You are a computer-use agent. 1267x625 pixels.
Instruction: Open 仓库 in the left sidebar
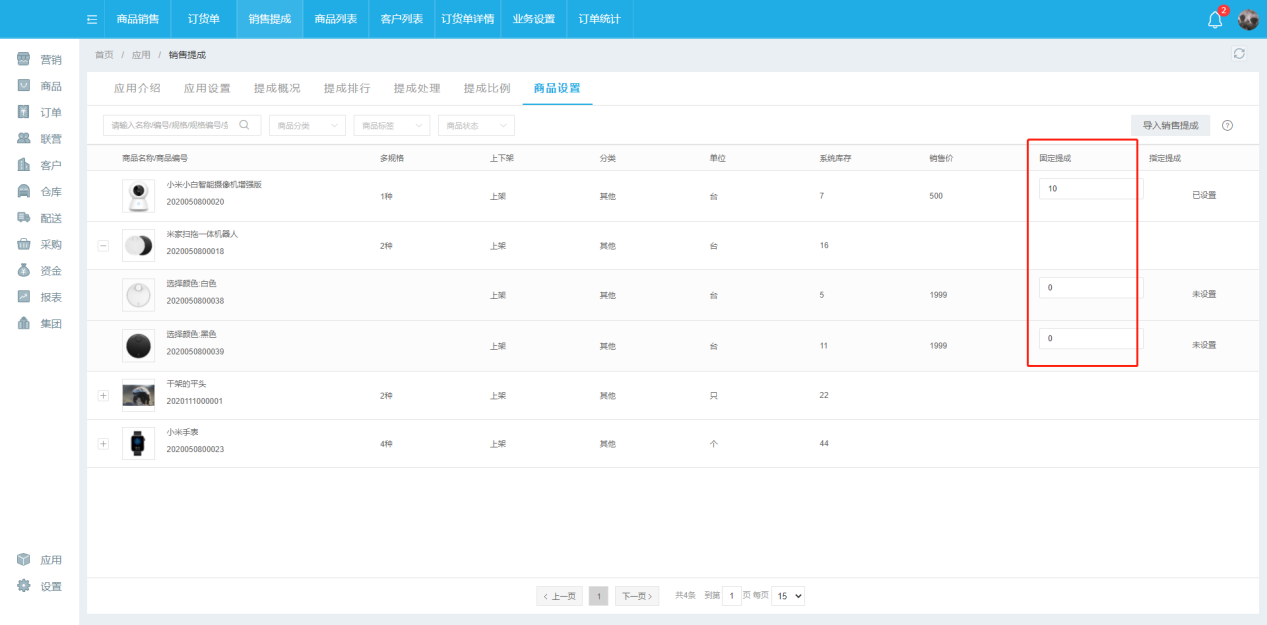40,191
